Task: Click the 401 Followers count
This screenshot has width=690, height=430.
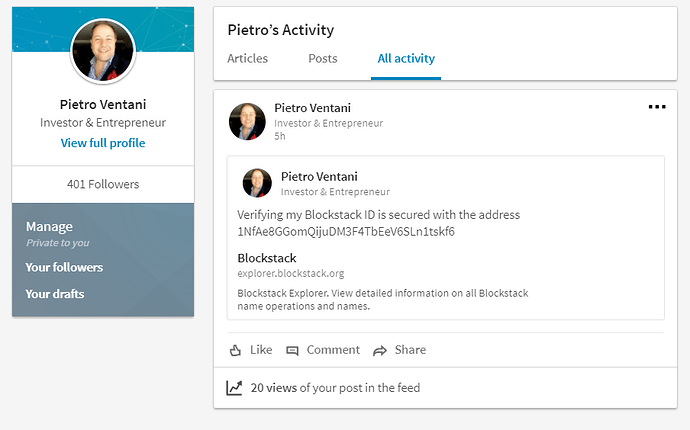Action: pyautogui.click(x=103, y=184)
